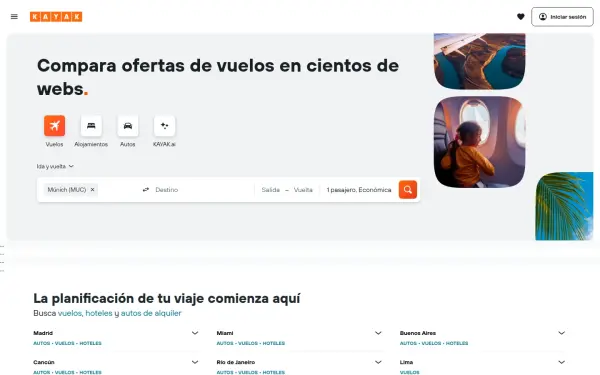This screenshot has height=375, width=600.
Task: Open the Salida departure date field
Action: (x=271, y=190)
